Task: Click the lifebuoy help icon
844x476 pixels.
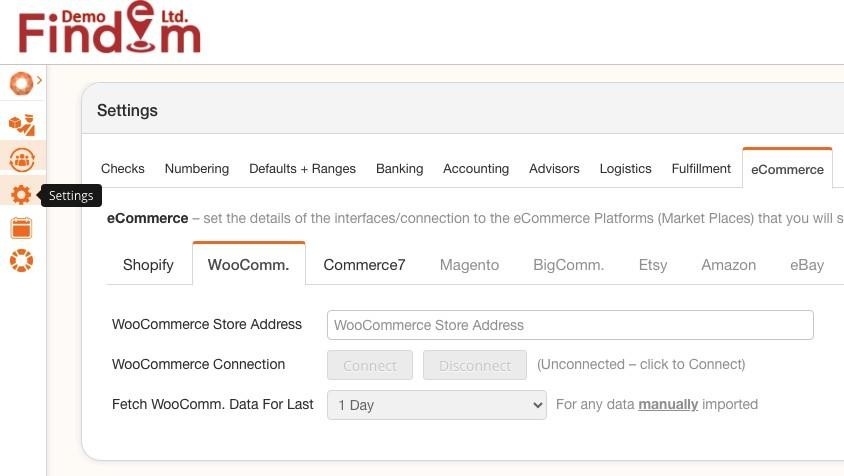Action: click(21, 260)
